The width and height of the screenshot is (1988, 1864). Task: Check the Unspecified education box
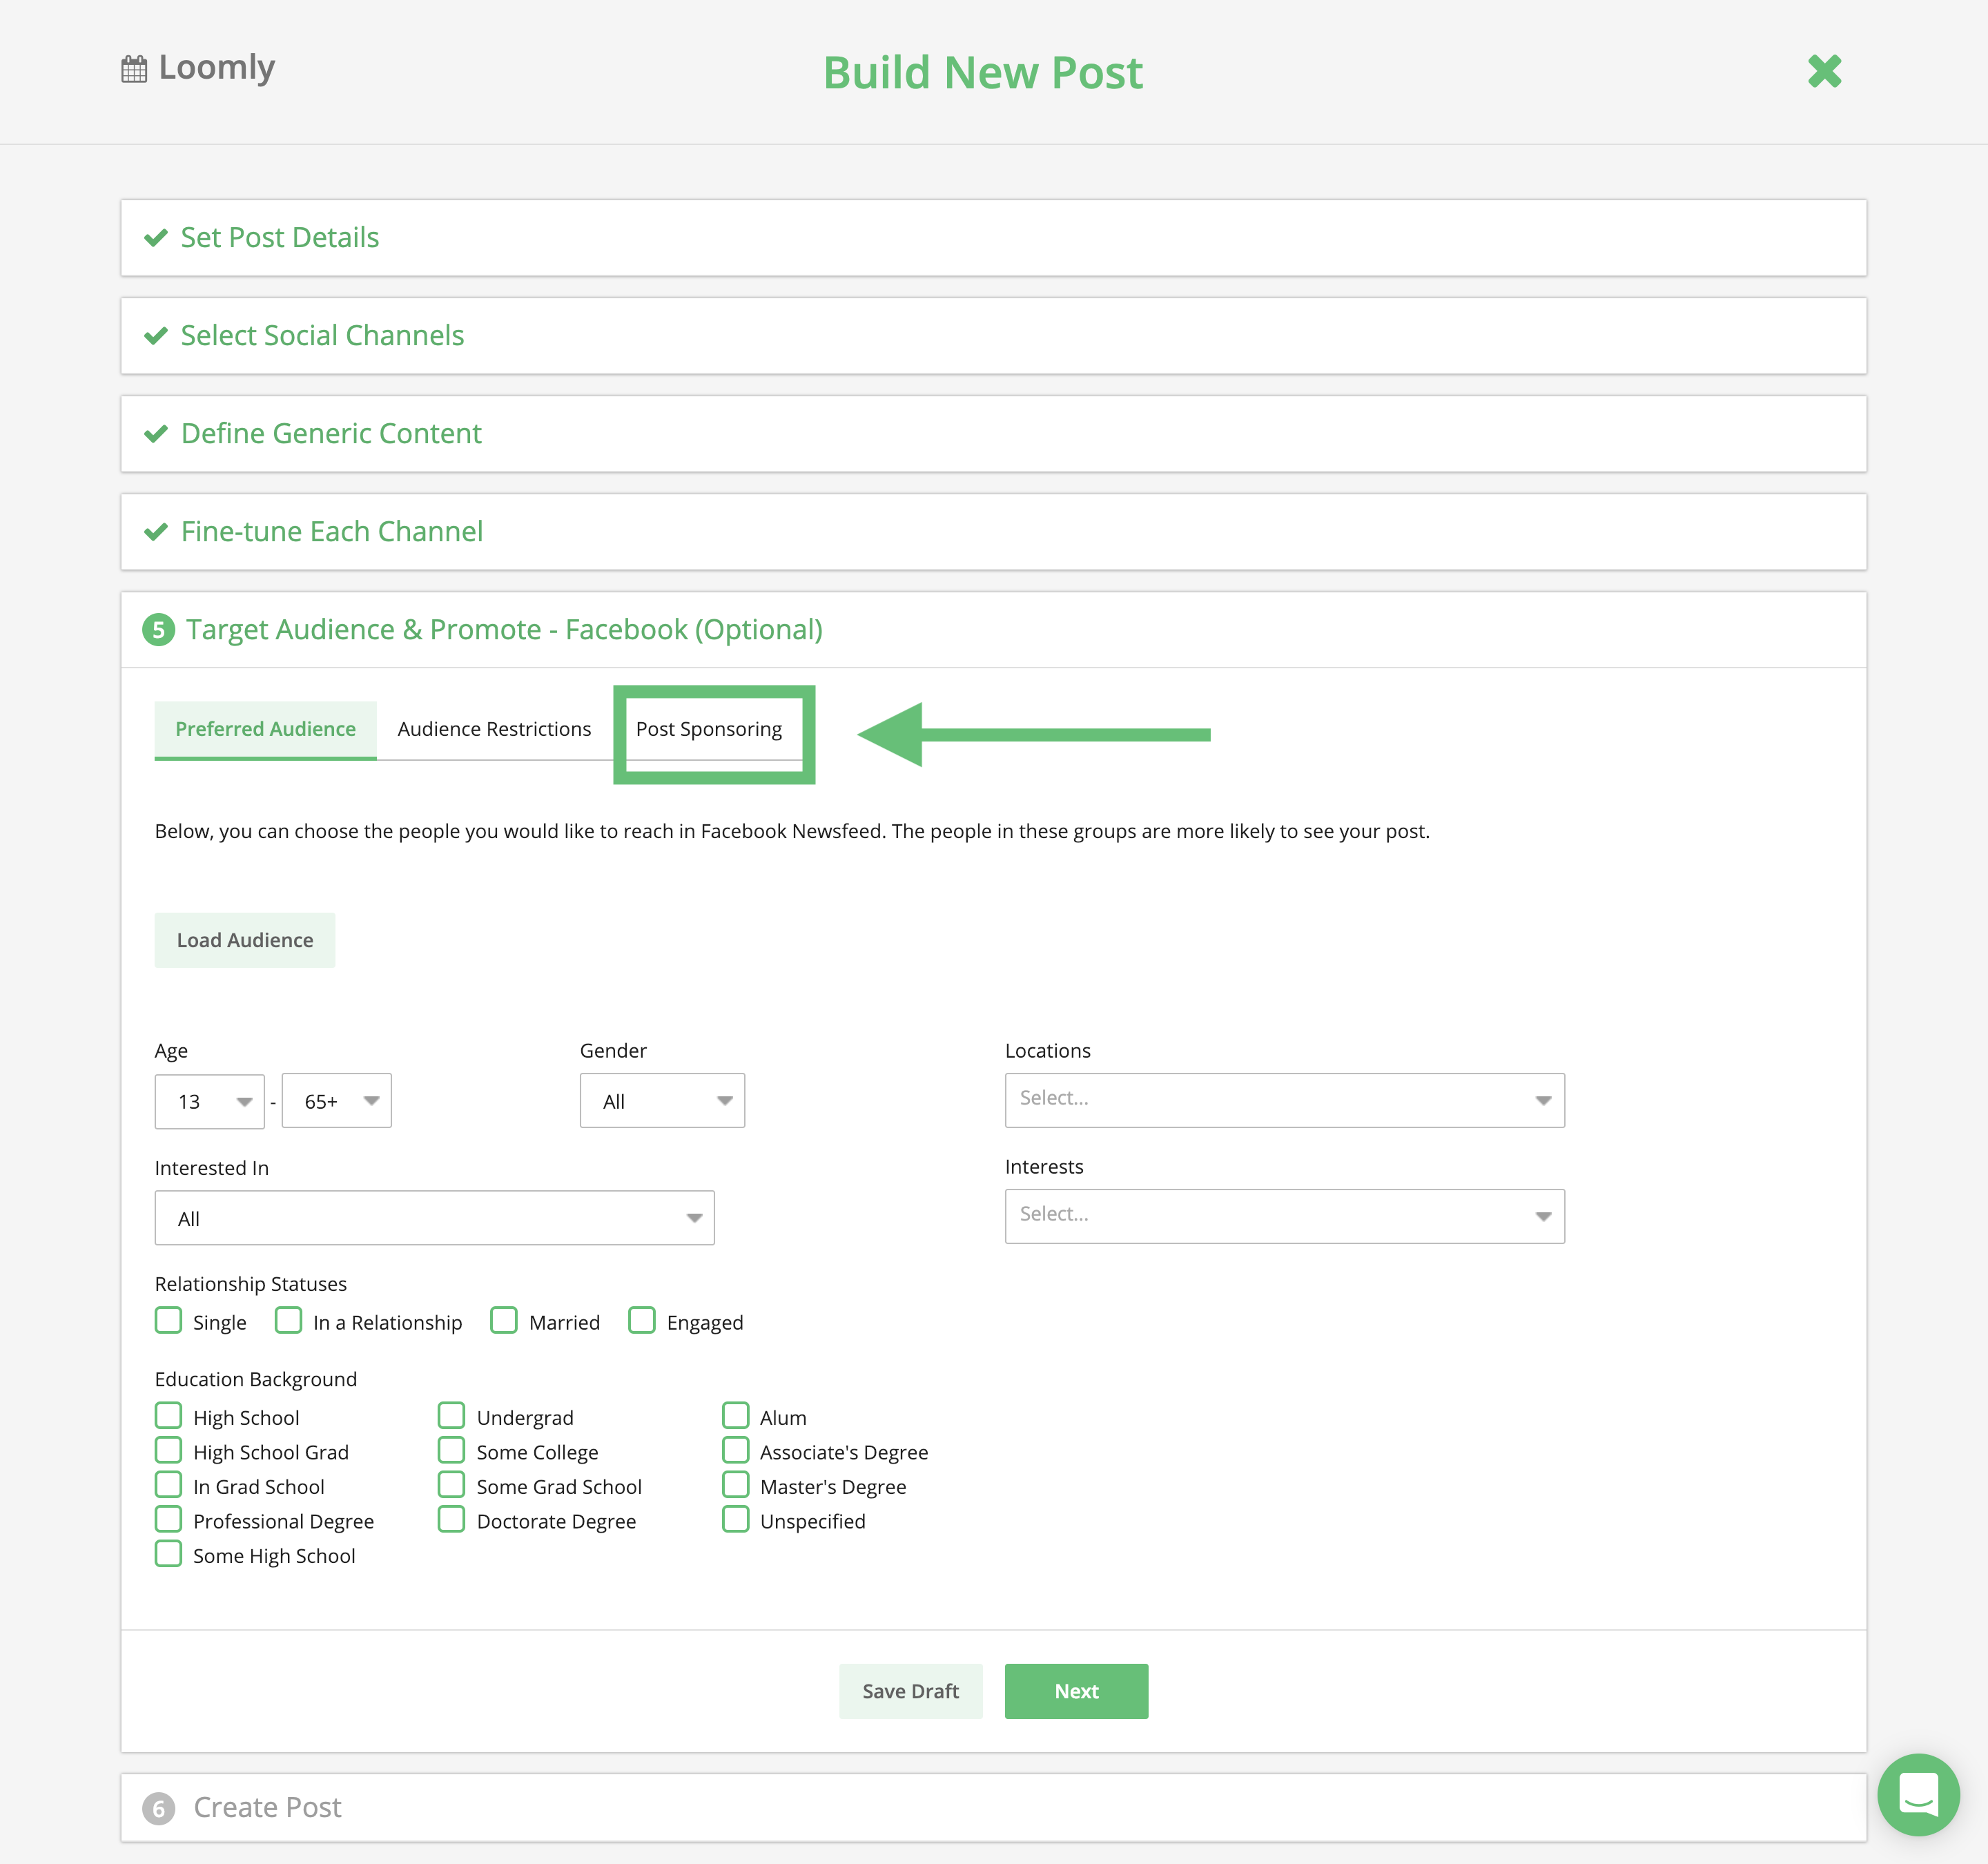735,1519
